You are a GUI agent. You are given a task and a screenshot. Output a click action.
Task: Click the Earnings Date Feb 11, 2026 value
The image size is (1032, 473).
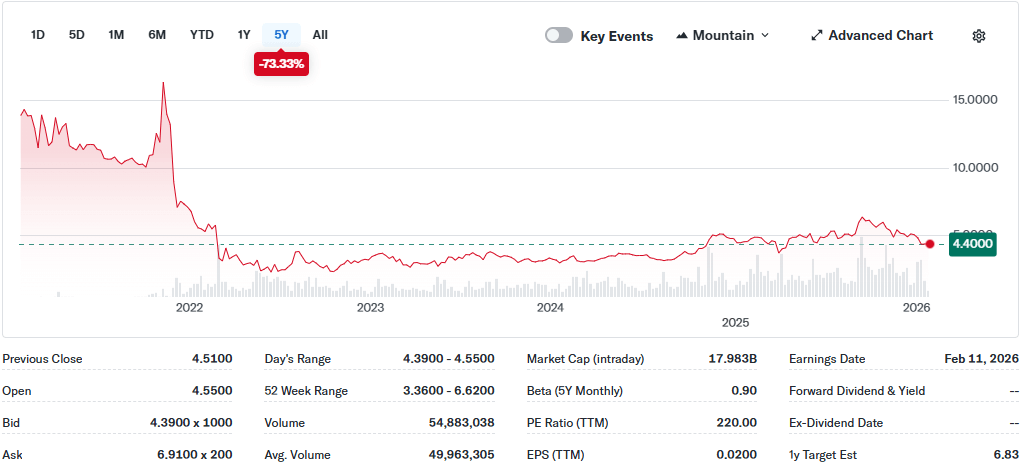pyautogui.click(x=981, y=359)
